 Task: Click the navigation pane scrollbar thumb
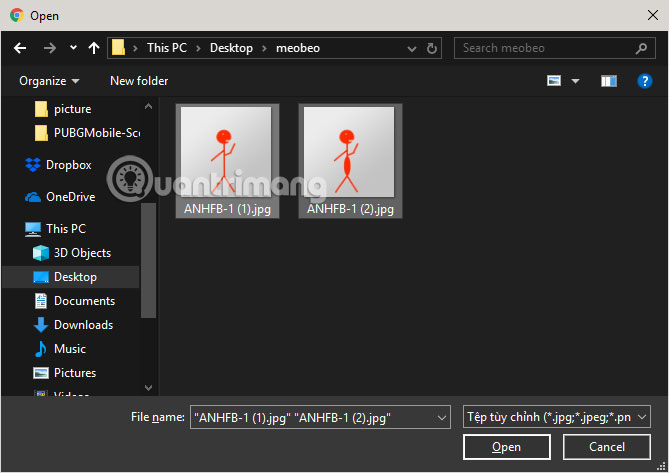coord(148,260)
